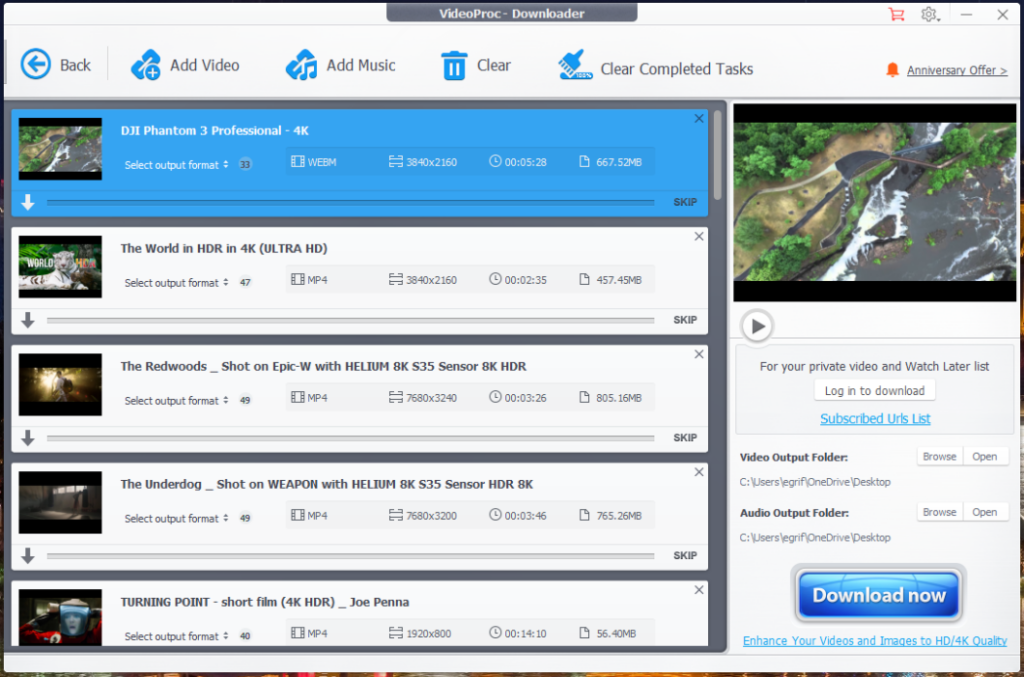This screenshot has height=677, width=1024.
Task: Open output format dropdown for DJI Phantom
Action: click(176, 165)
